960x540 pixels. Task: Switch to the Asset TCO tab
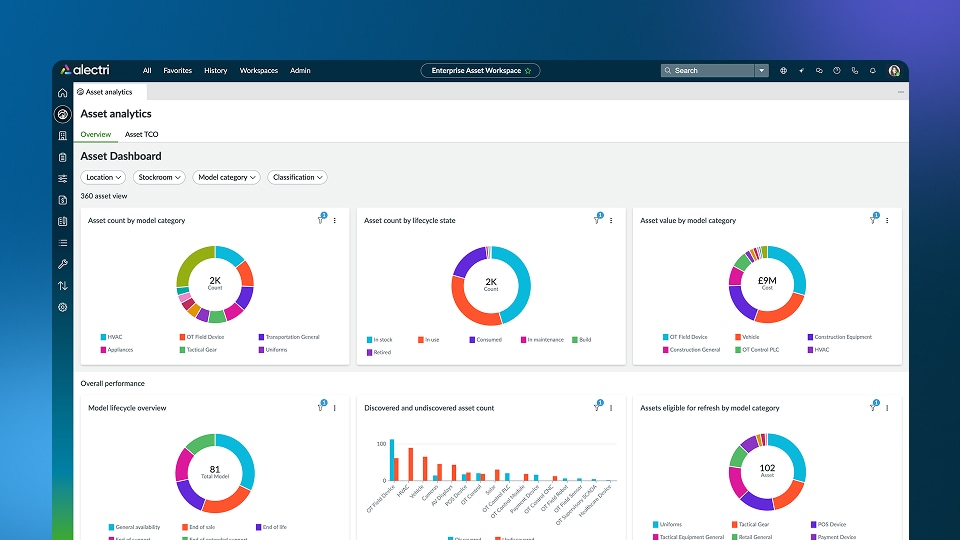[141, 135]
